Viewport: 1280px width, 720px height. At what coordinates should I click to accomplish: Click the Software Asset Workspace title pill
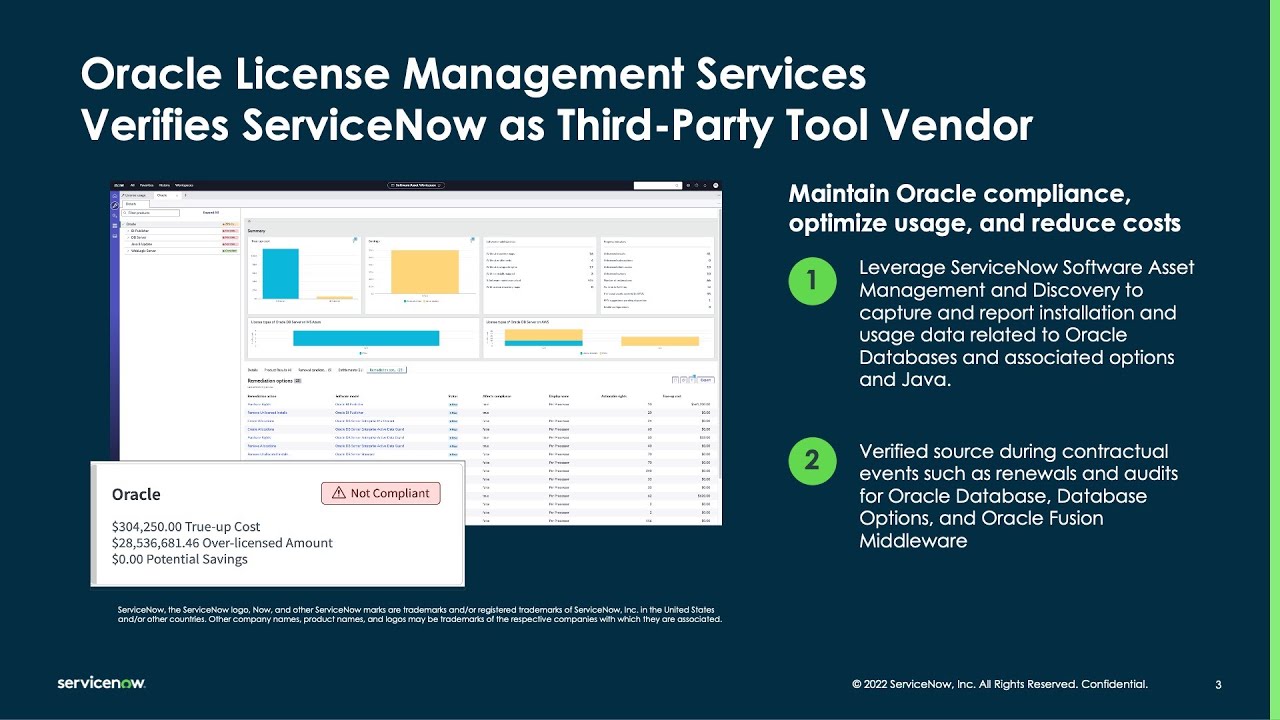416,185
